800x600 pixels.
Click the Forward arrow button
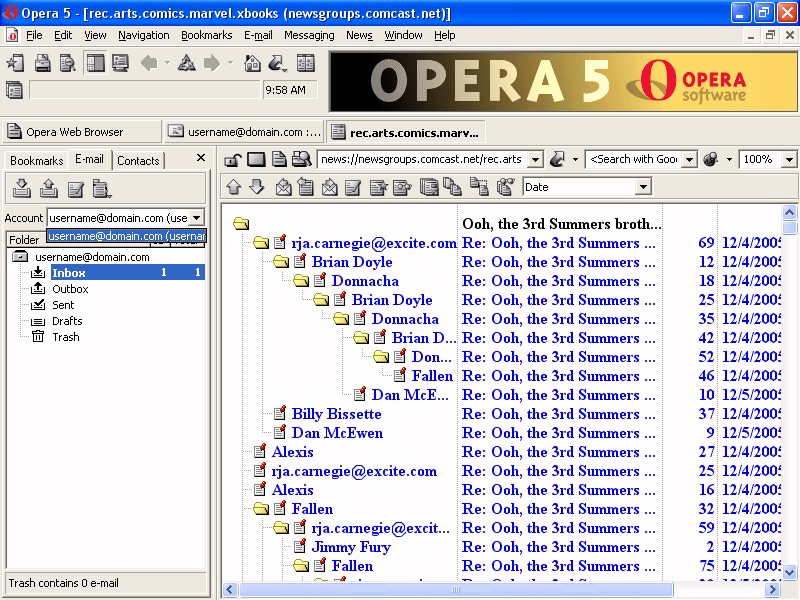tap(212, 63)
